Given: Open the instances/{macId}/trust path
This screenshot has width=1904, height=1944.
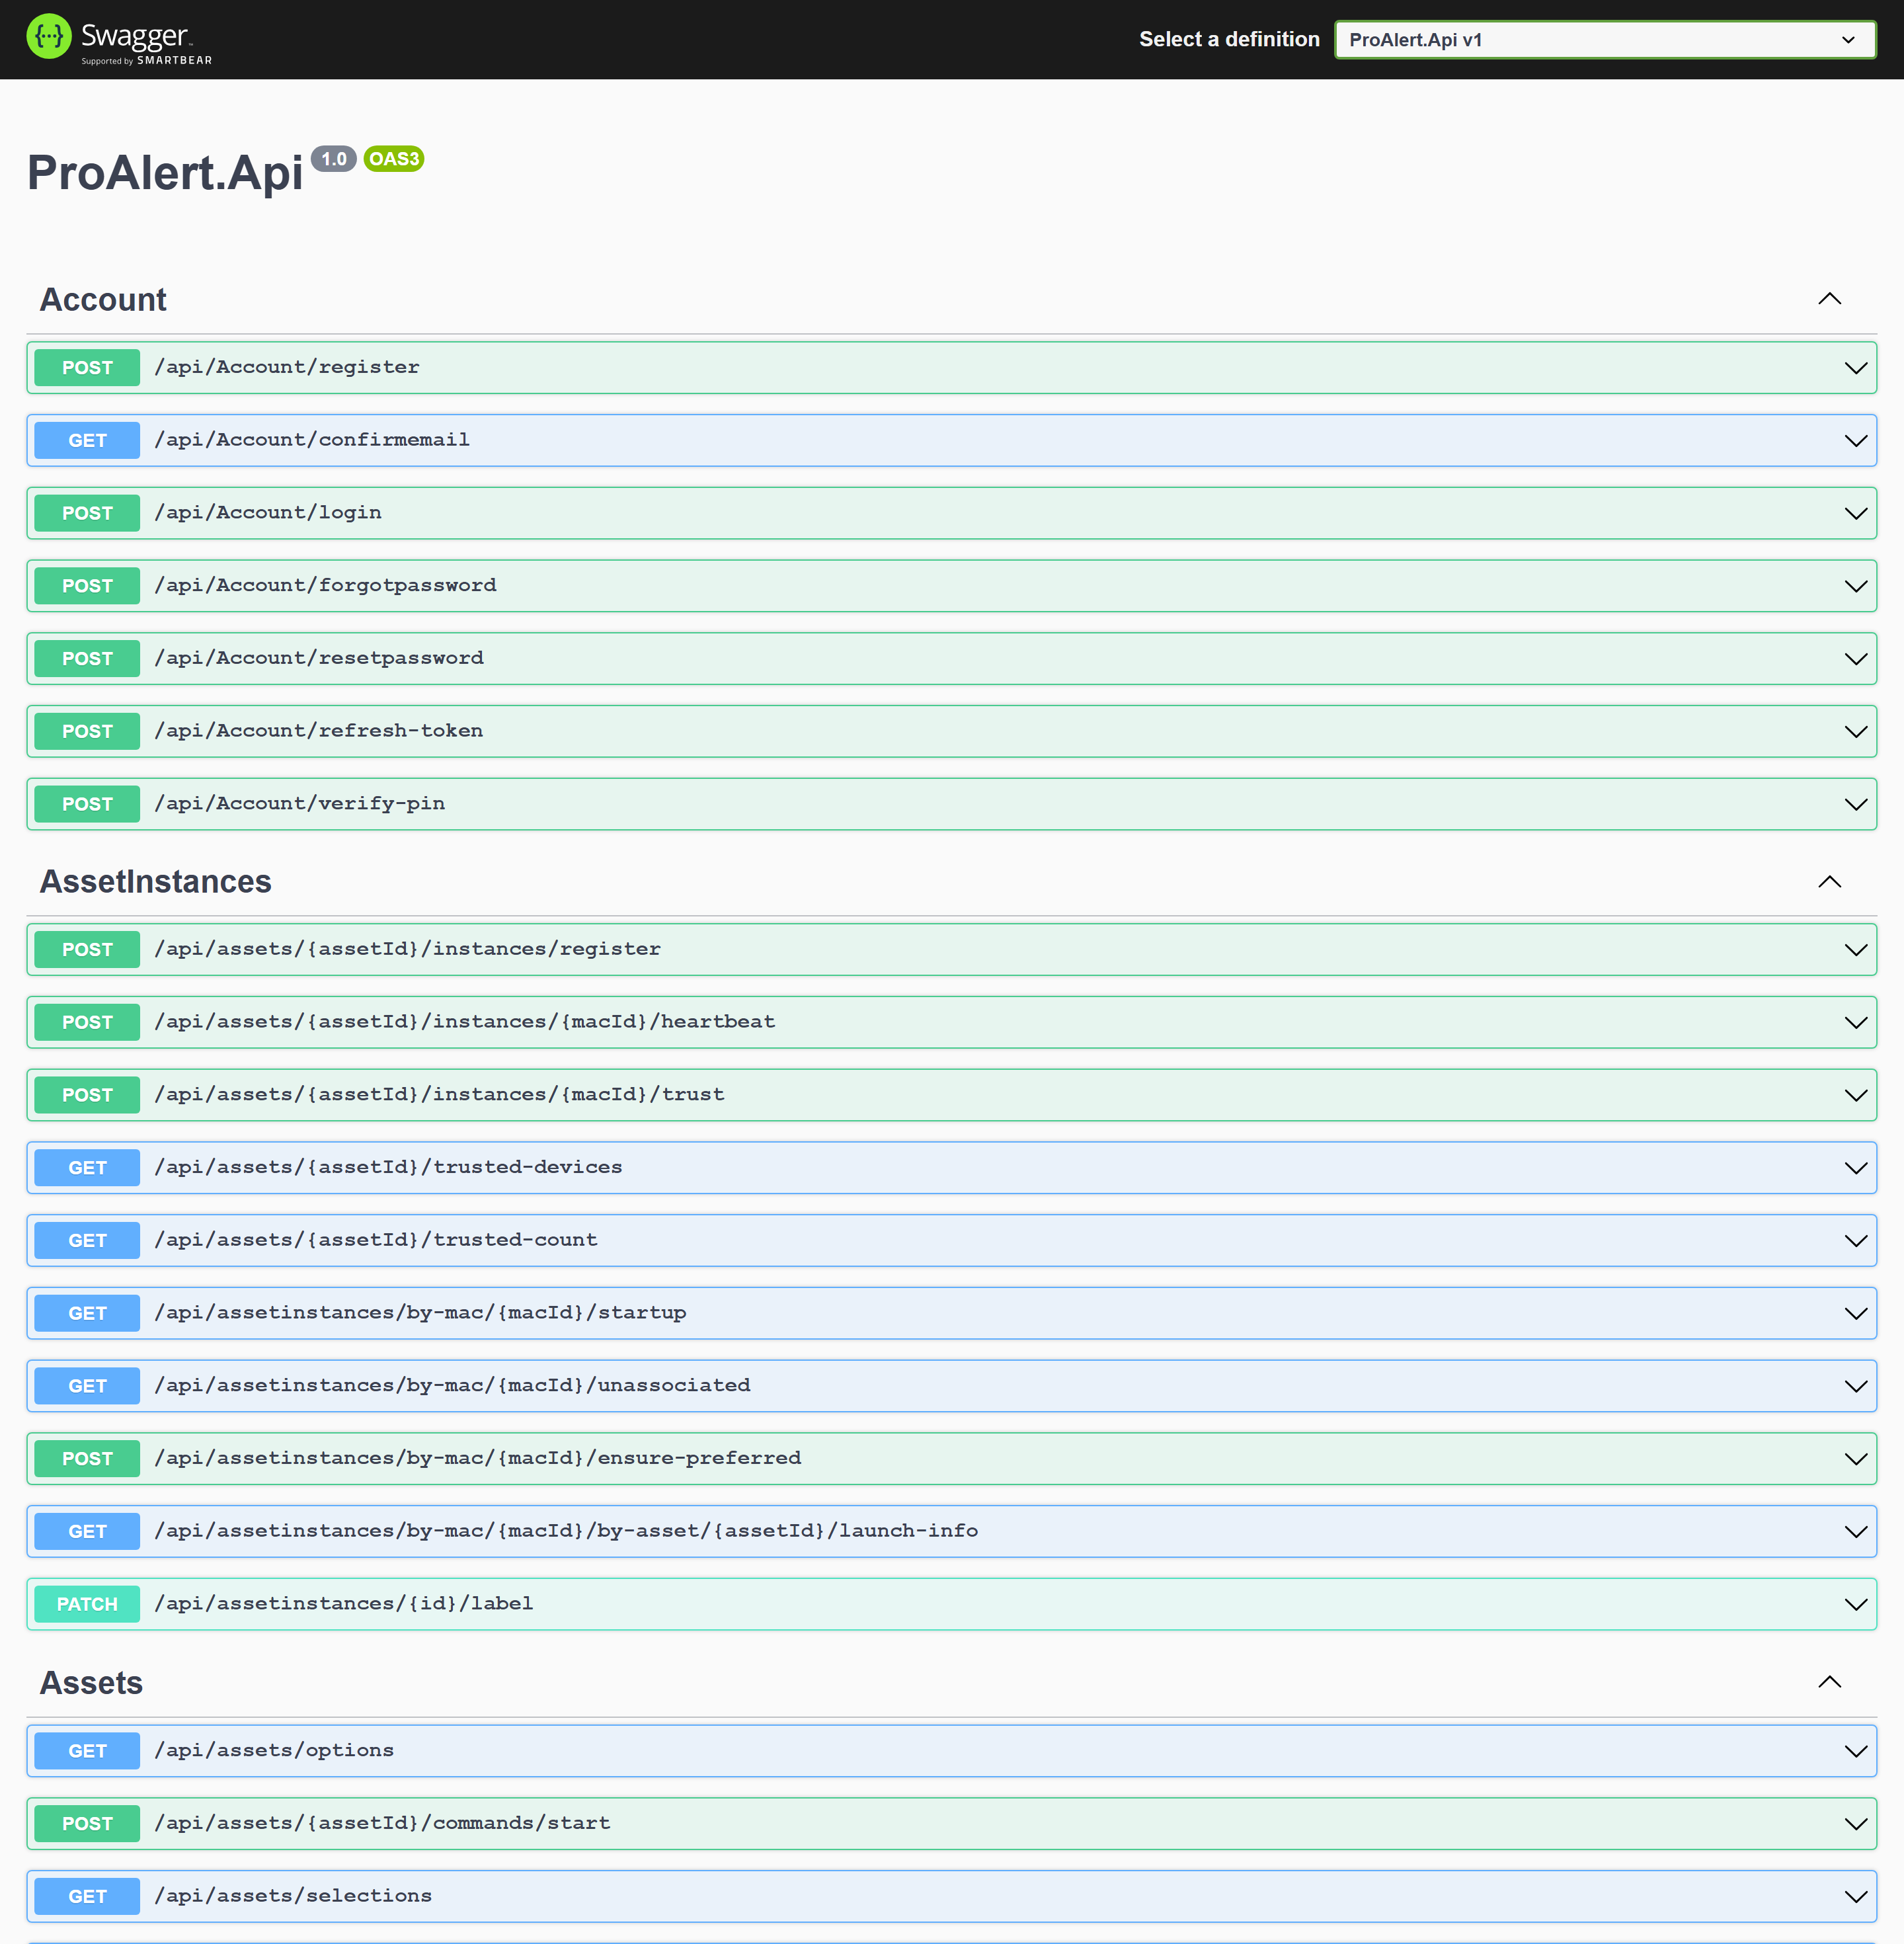Looking at the screenshot, I should click(x=440, y=1095).
